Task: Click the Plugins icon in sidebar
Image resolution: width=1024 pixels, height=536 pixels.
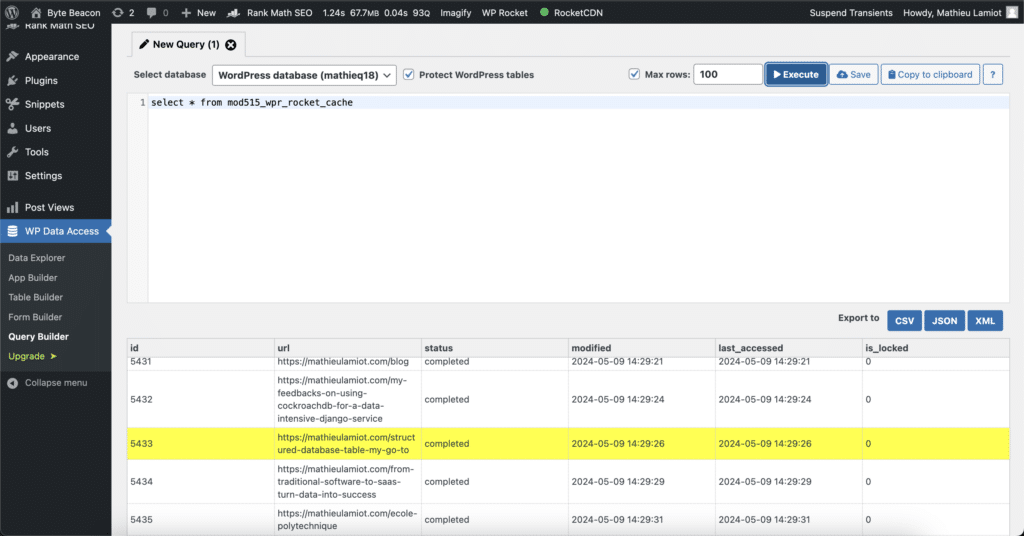Action: pos(12,81)
